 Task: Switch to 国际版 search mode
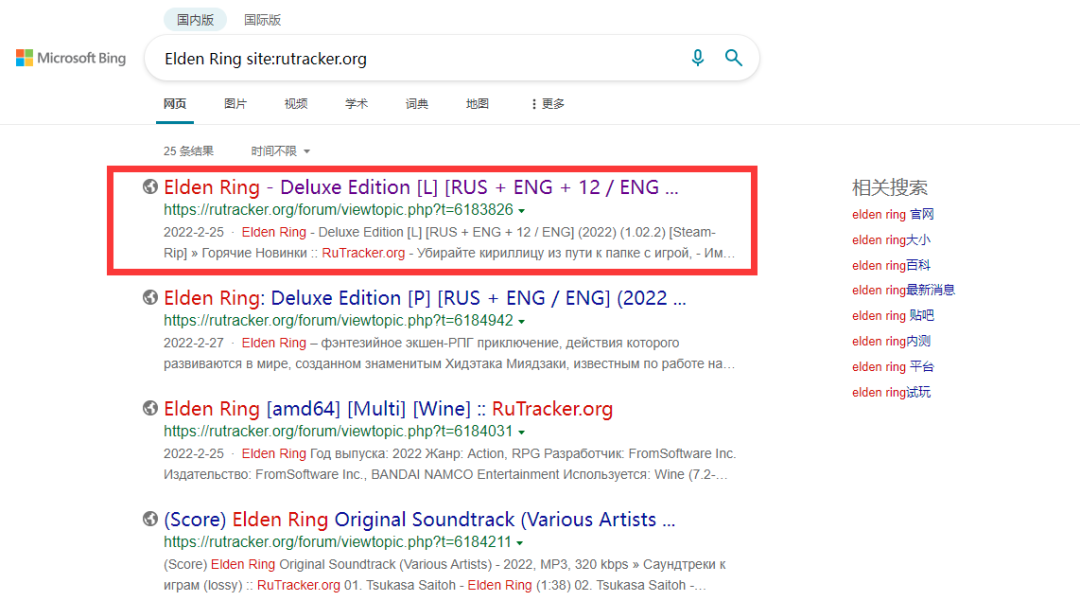click(x=262, y=19)
